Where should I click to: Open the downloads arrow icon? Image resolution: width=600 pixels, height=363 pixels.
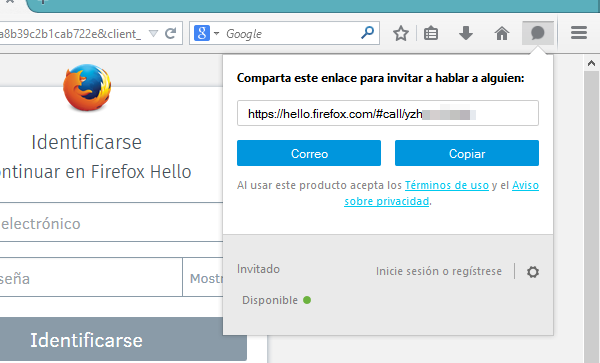(x=466, y=34)
